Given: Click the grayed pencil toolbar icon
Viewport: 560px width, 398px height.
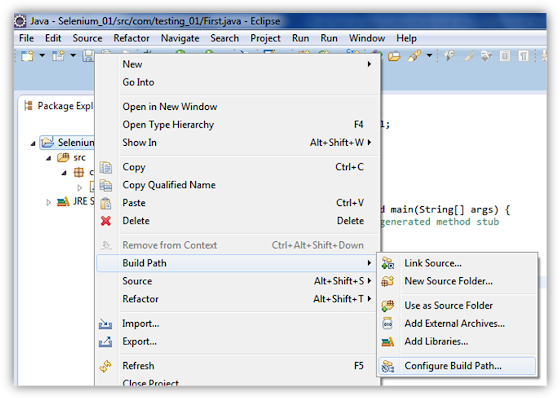Looking at the screenshot, I should 469,56.
